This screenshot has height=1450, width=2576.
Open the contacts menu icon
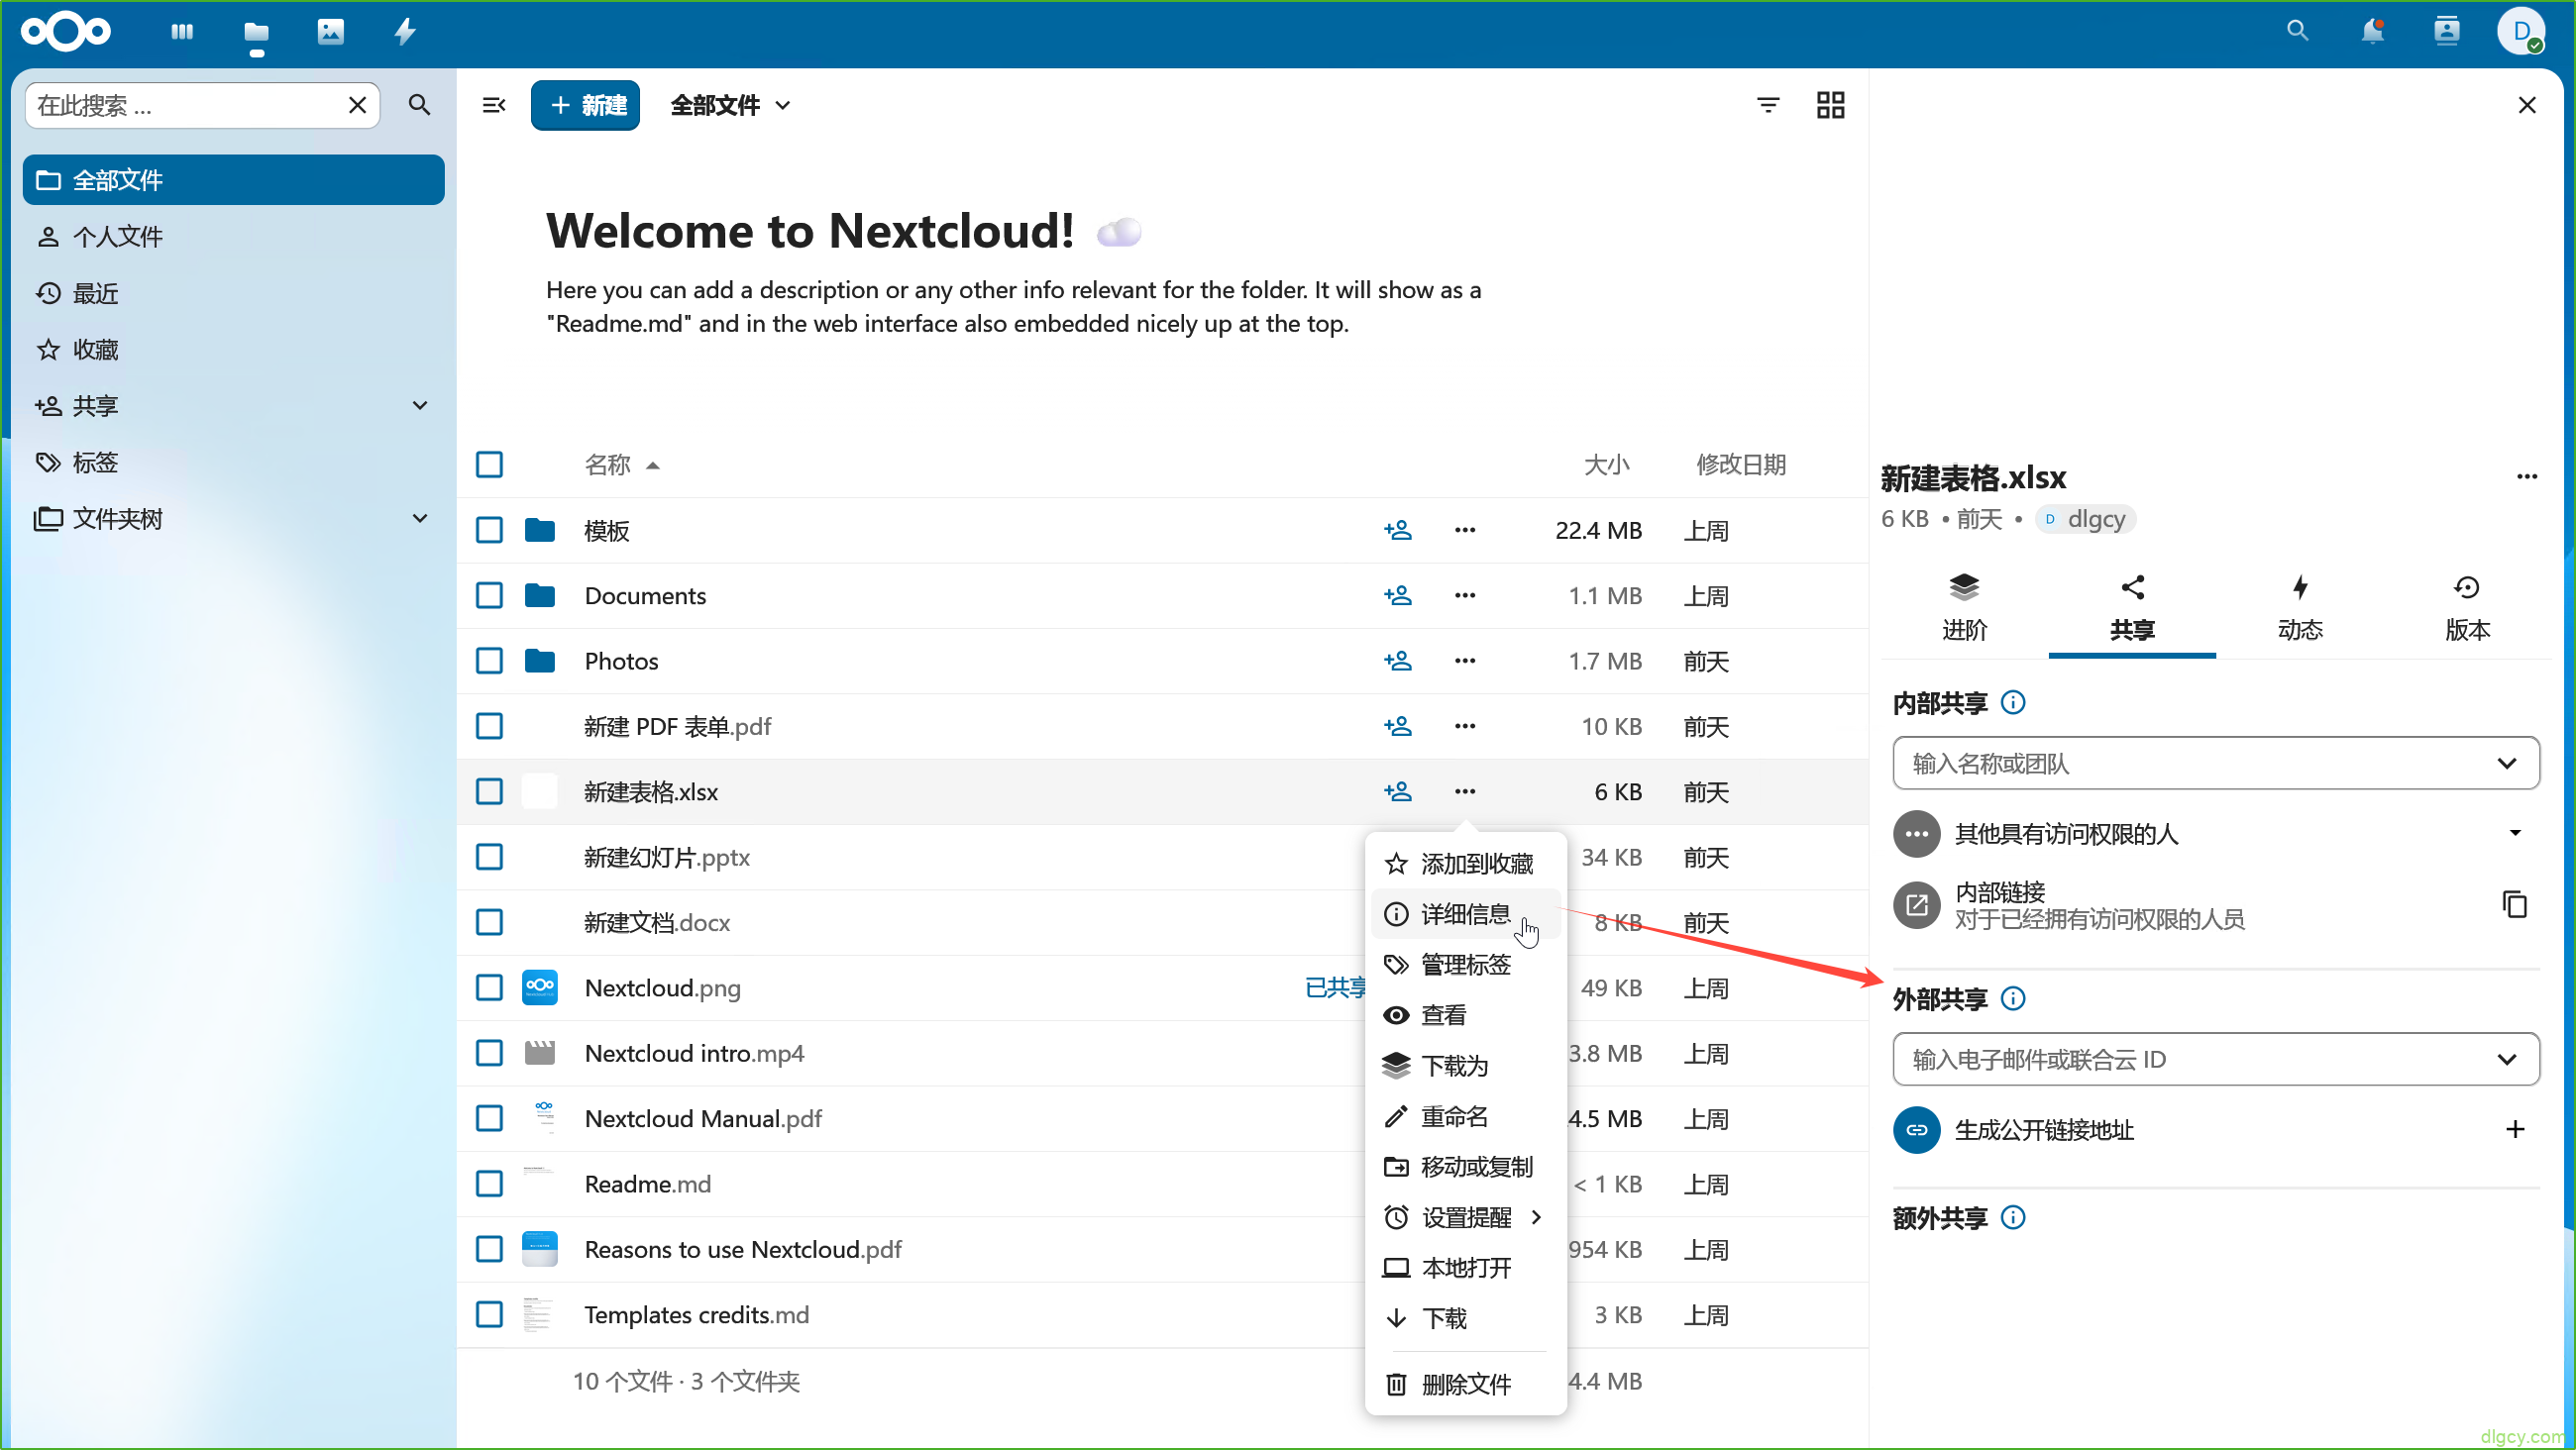click(x=2446, y=31)
